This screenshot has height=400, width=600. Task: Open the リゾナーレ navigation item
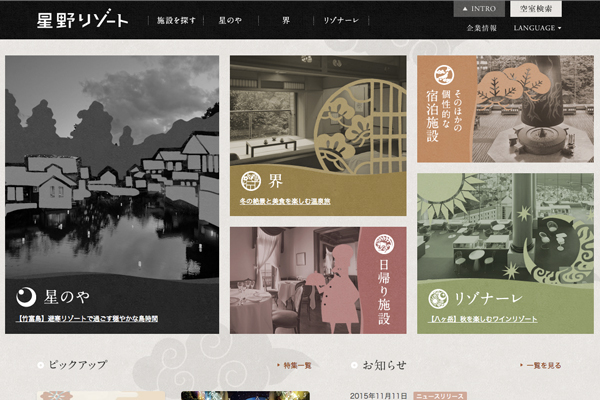point(341,20)
